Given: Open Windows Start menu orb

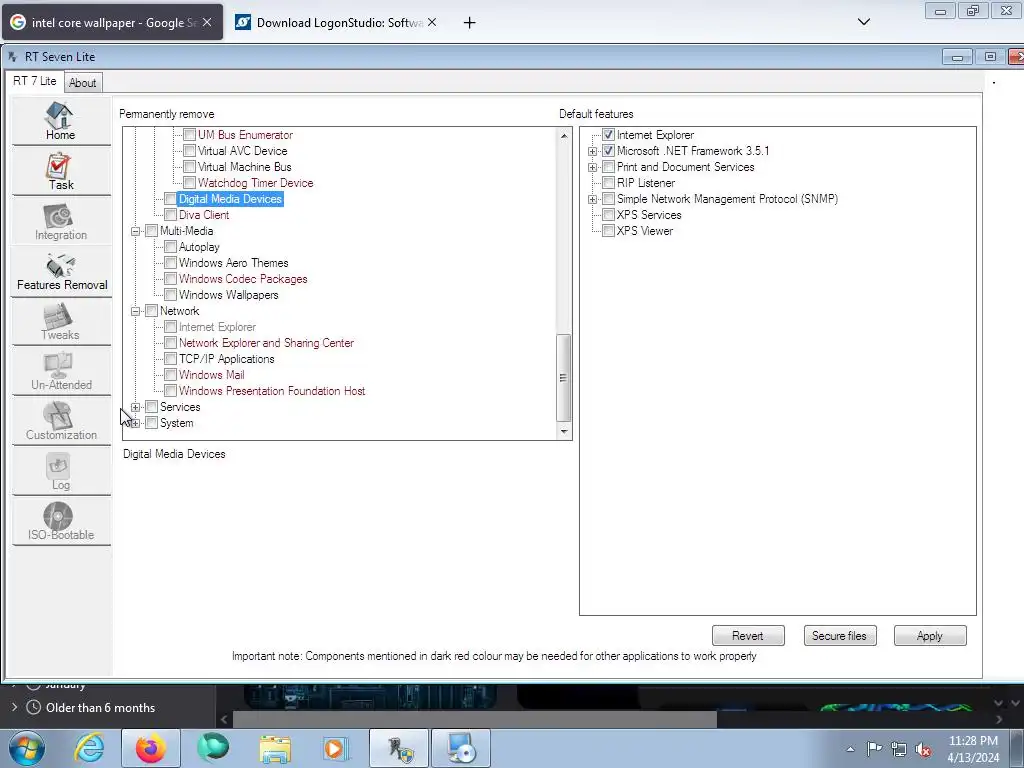Looking at the screenshot, I should click(27, 748).
